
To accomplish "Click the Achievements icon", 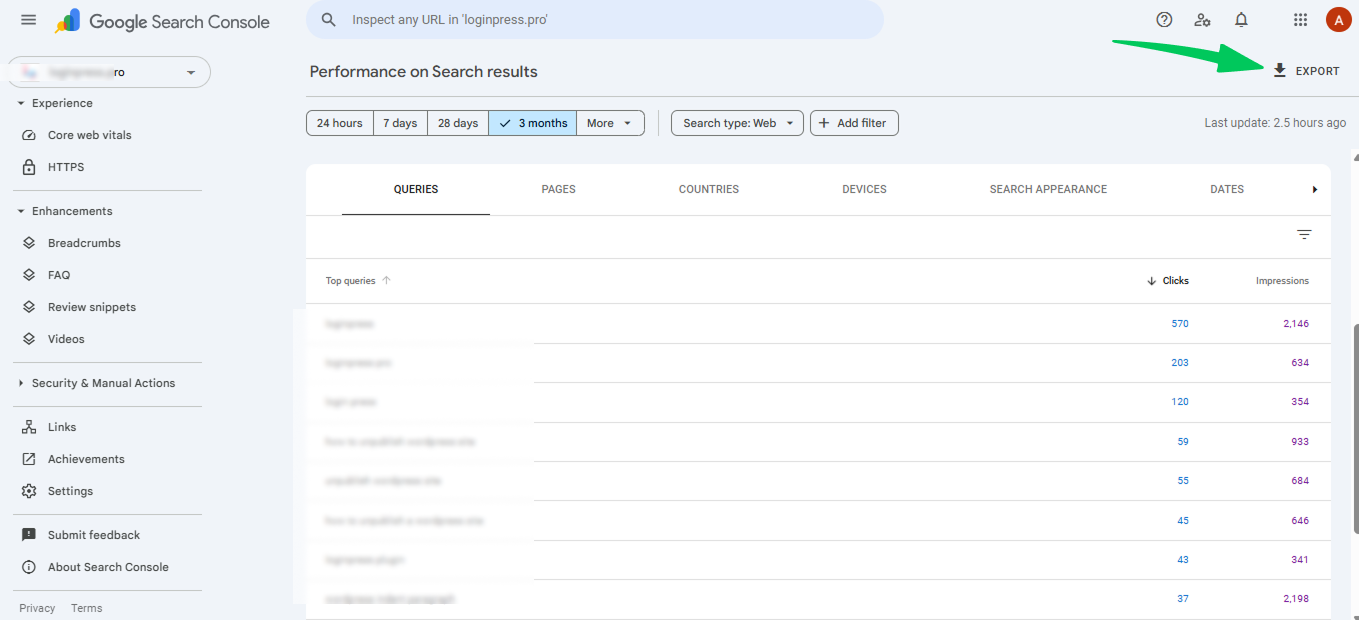I will [x=29, y=459].
